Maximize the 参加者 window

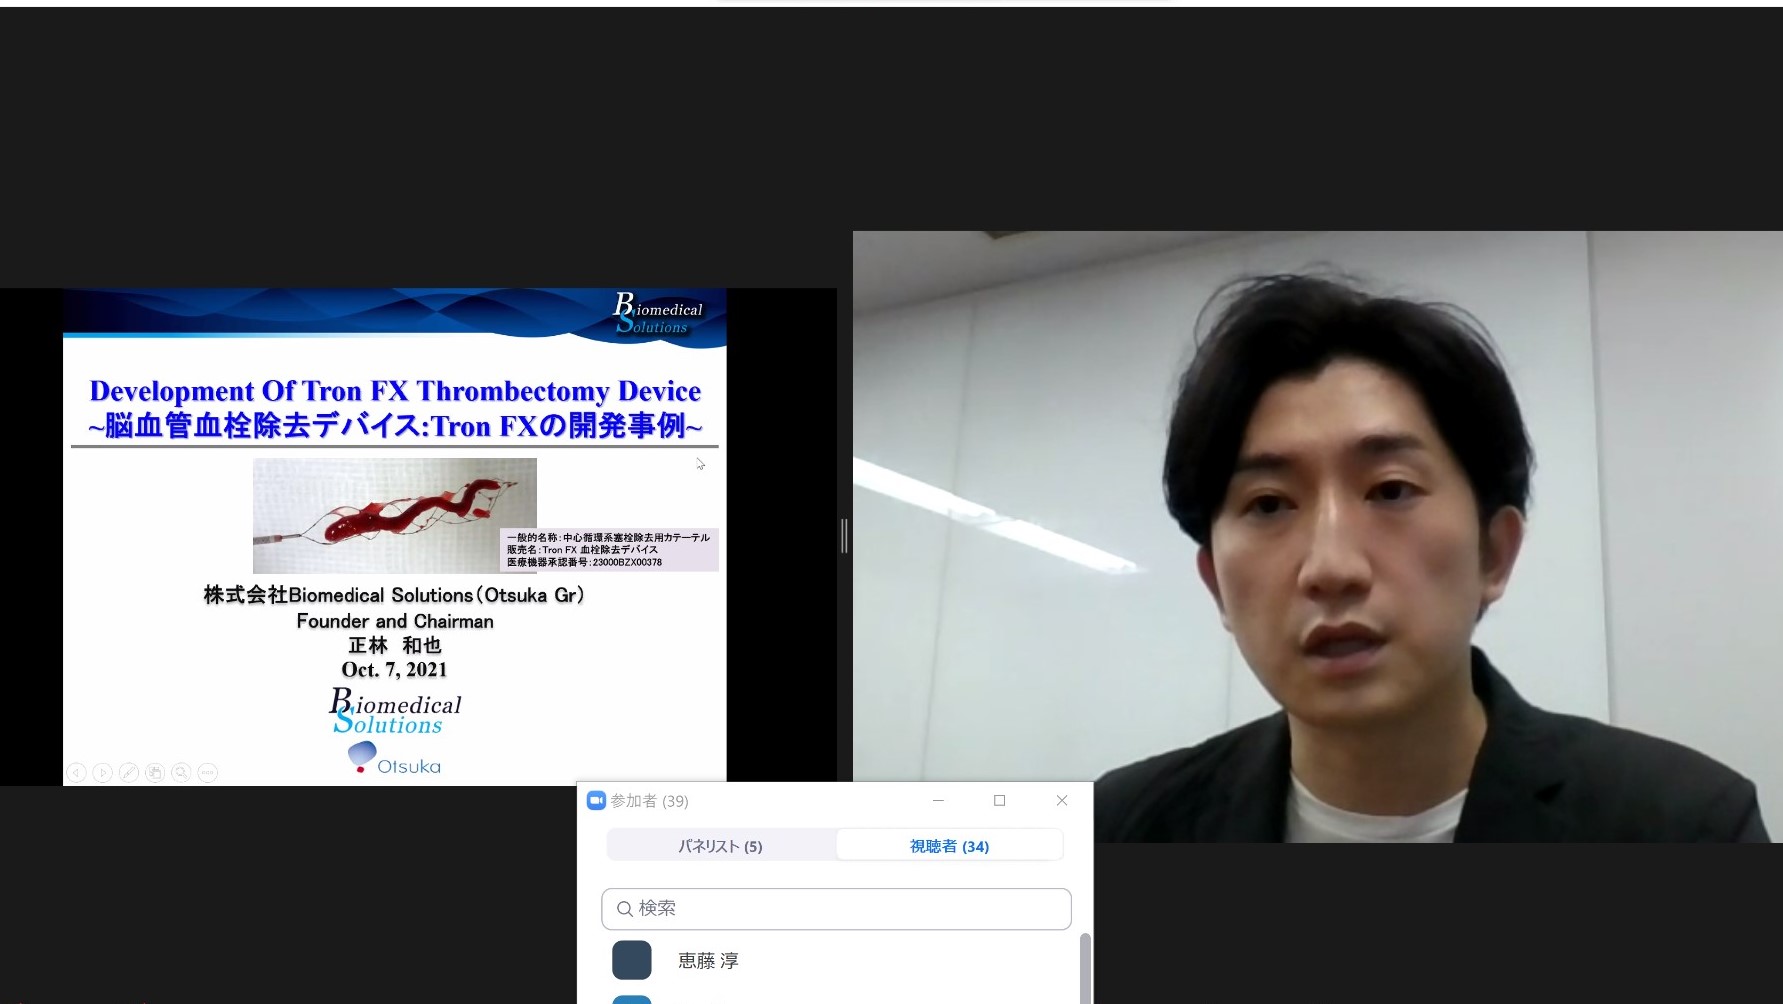point(999,800)
